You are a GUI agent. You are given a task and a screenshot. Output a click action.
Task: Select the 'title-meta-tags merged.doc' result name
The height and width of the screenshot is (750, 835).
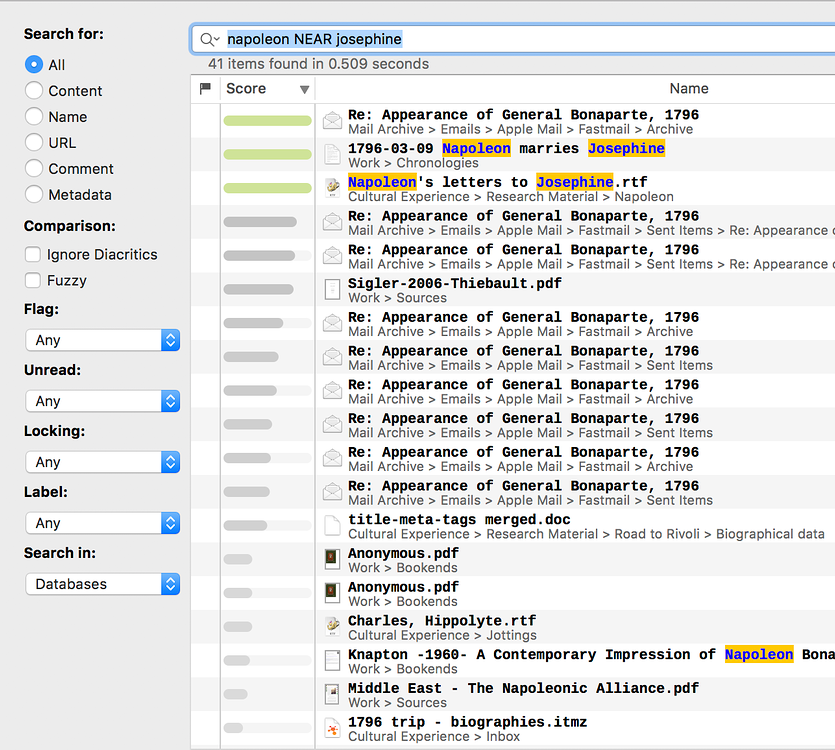coord(459,519)
